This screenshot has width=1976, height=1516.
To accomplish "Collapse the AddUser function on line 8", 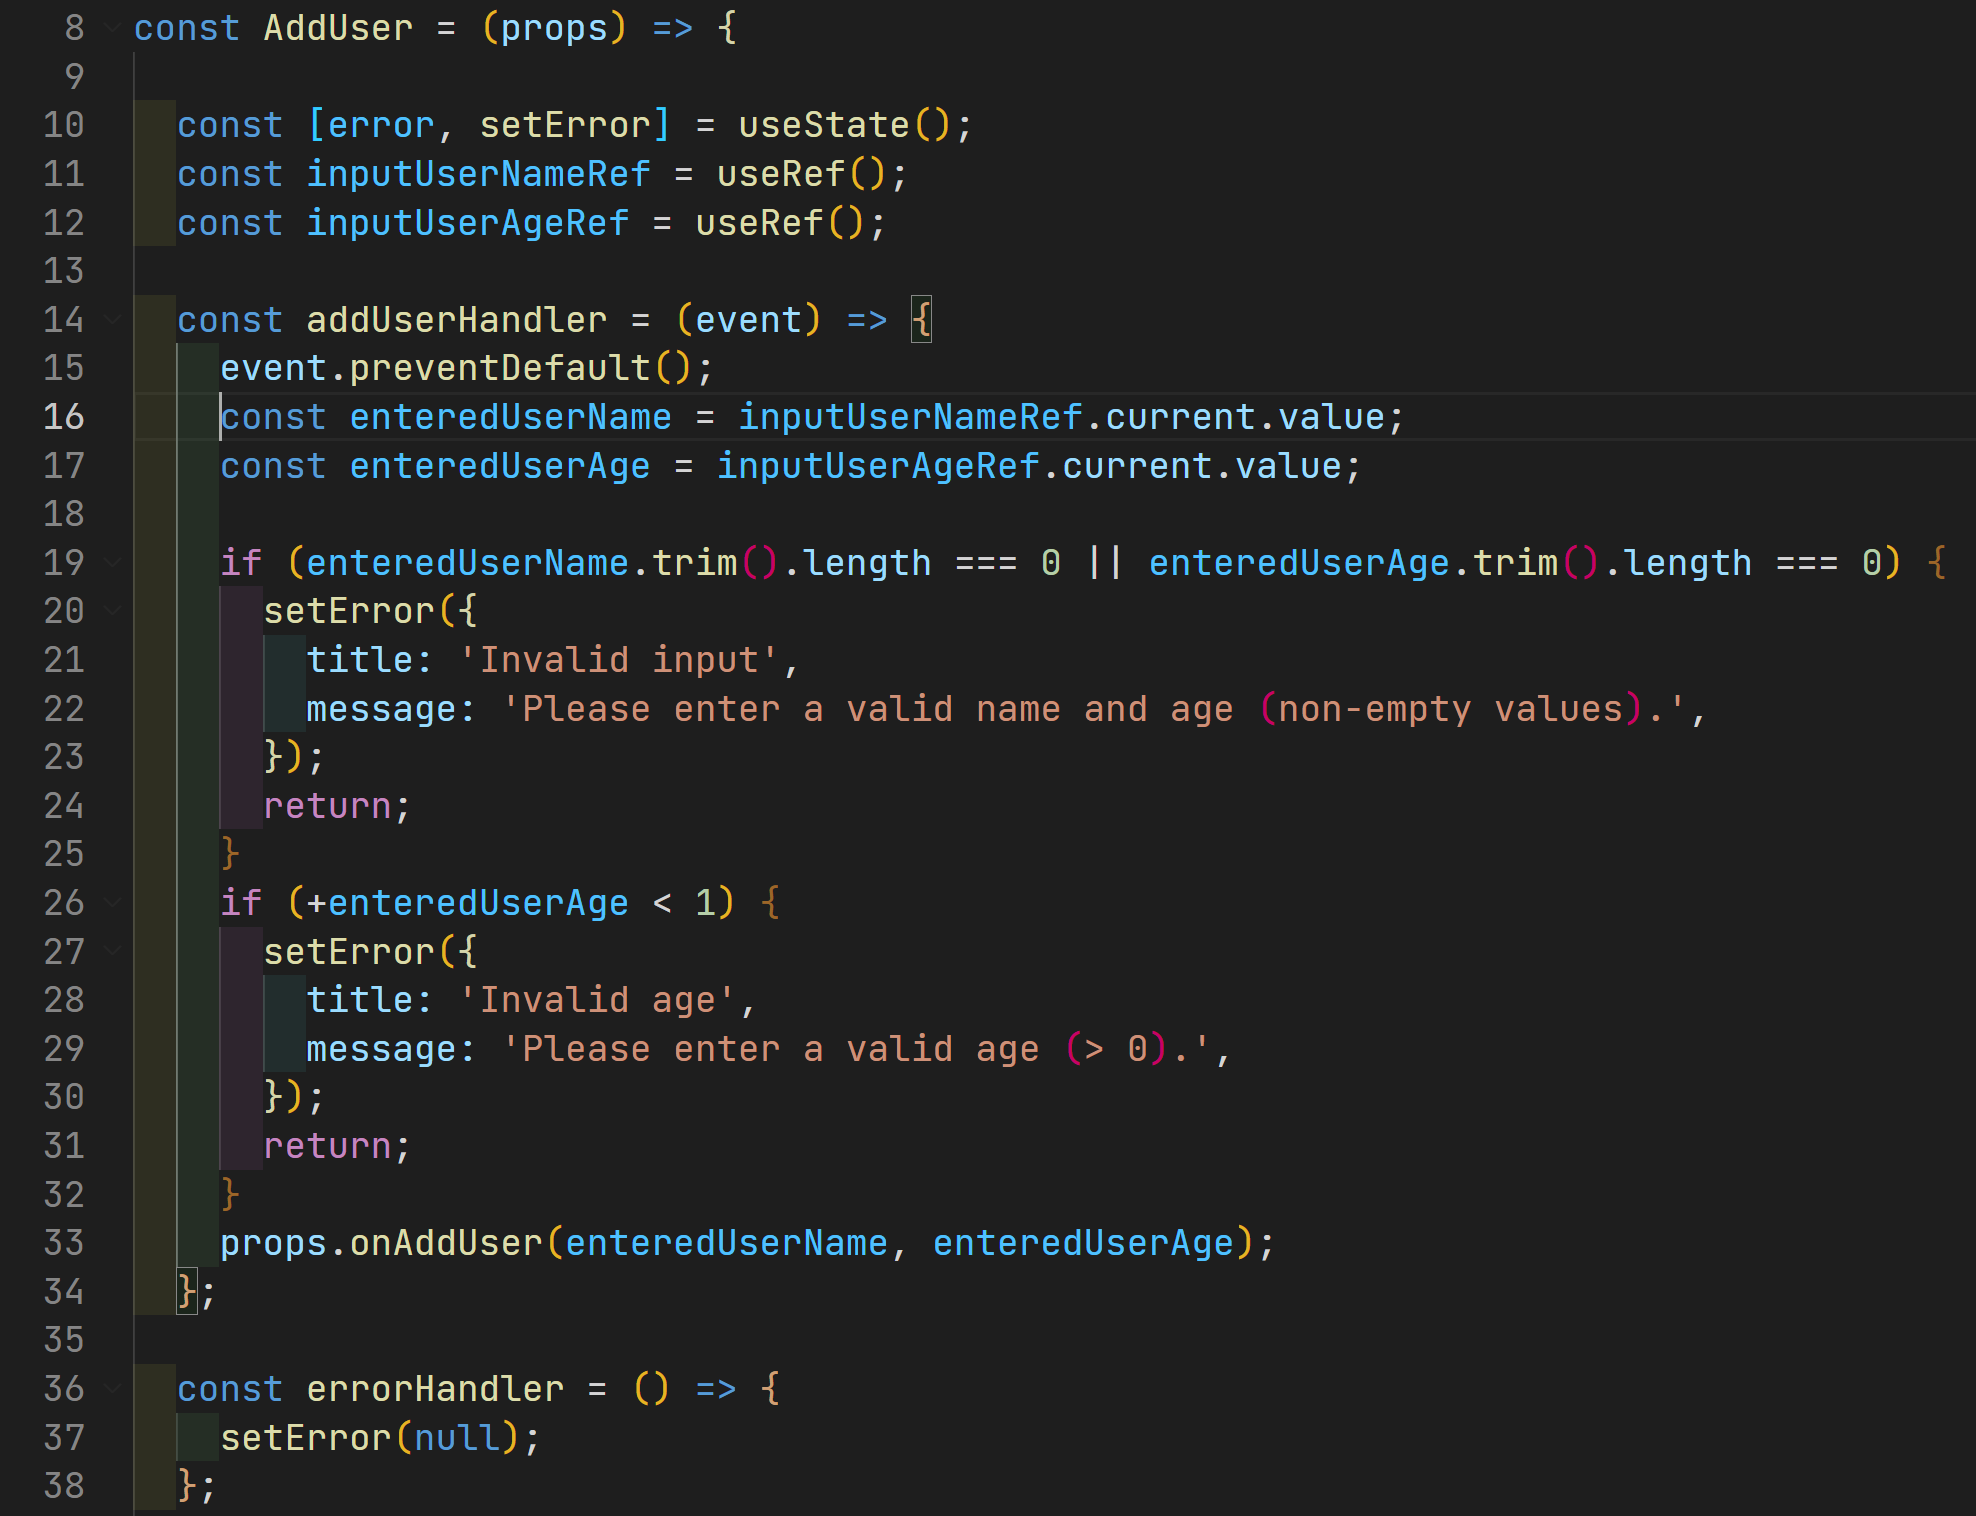I will point(113,28).
